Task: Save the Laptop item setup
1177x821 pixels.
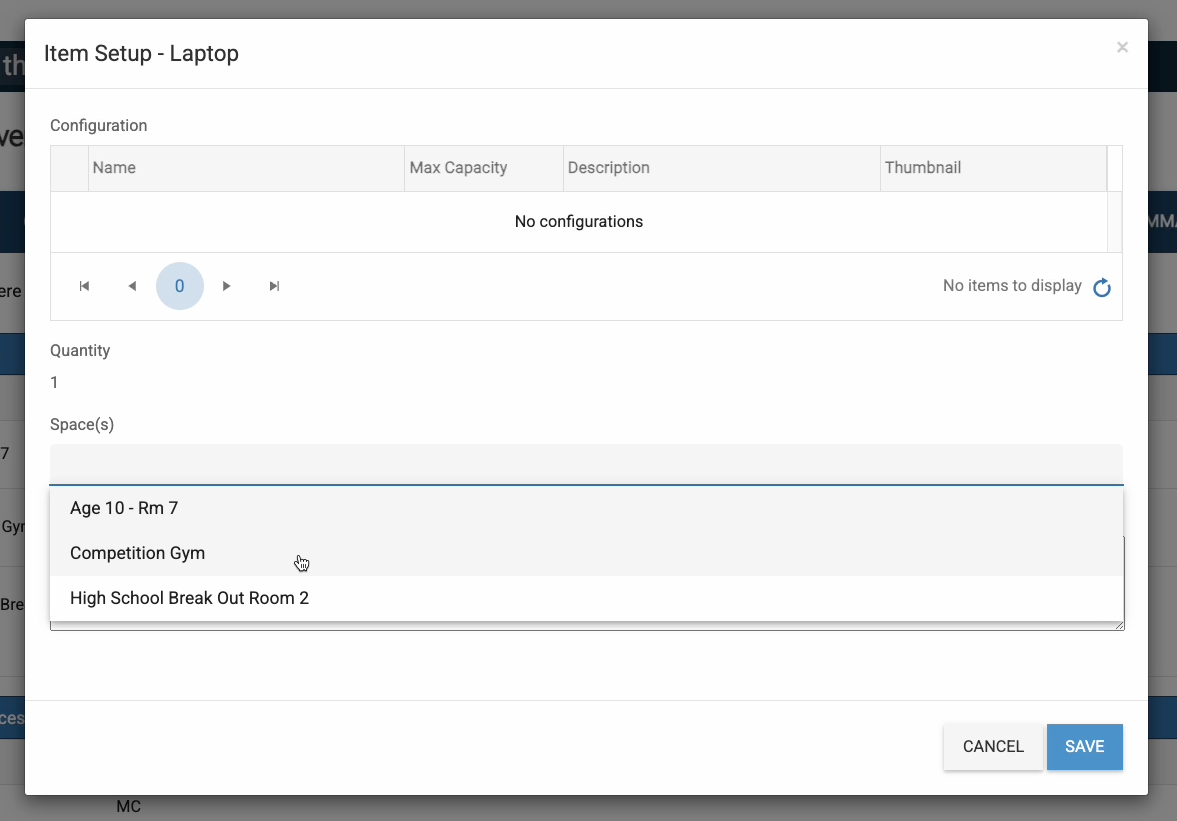Action: click(x=1084, y=747)
